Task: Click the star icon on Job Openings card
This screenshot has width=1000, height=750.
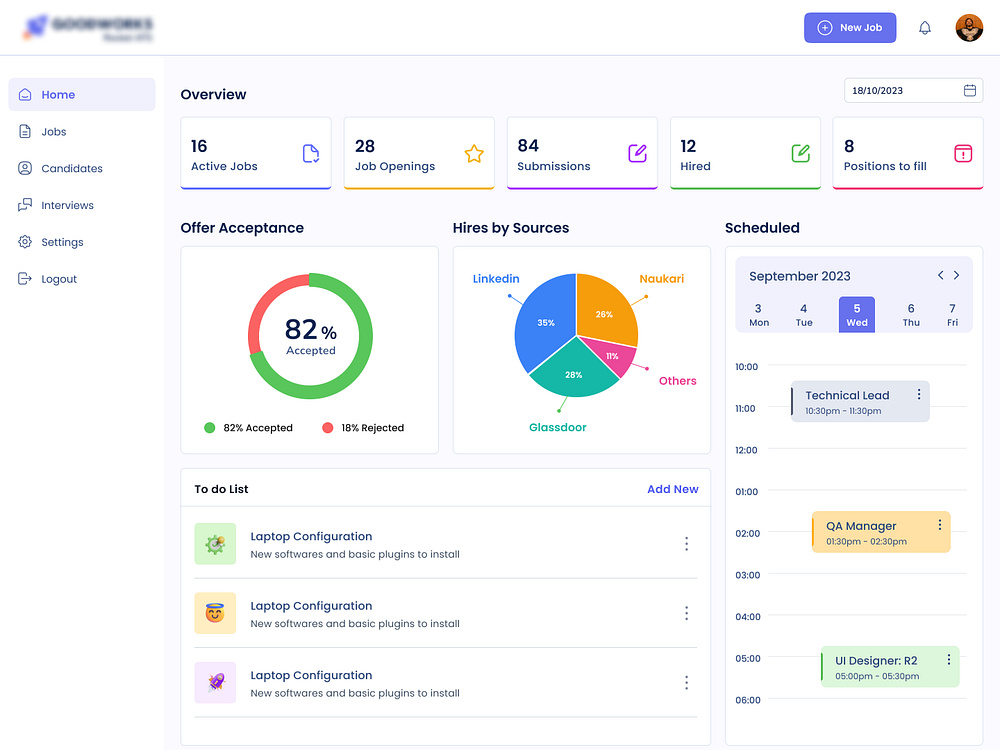Action: [473, 155]
